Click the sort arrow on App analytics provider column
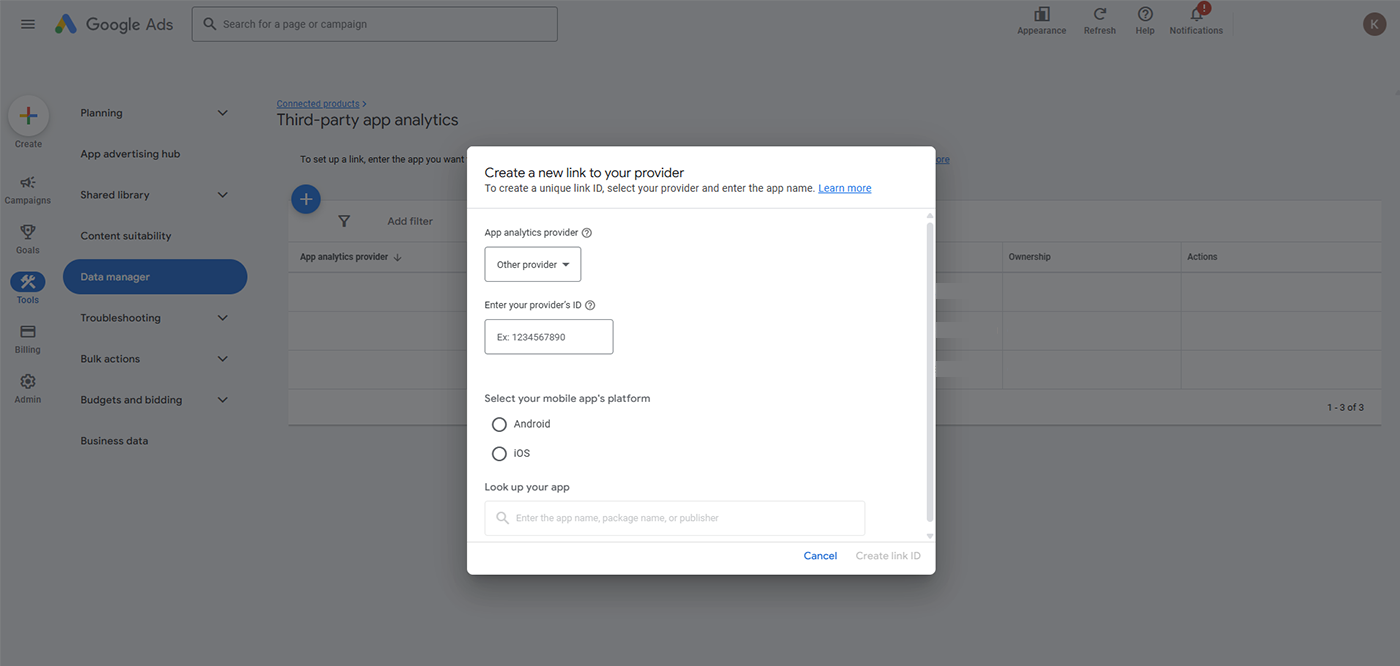Viewport: 1400px width, 666px height. click(x=398, y=257)
